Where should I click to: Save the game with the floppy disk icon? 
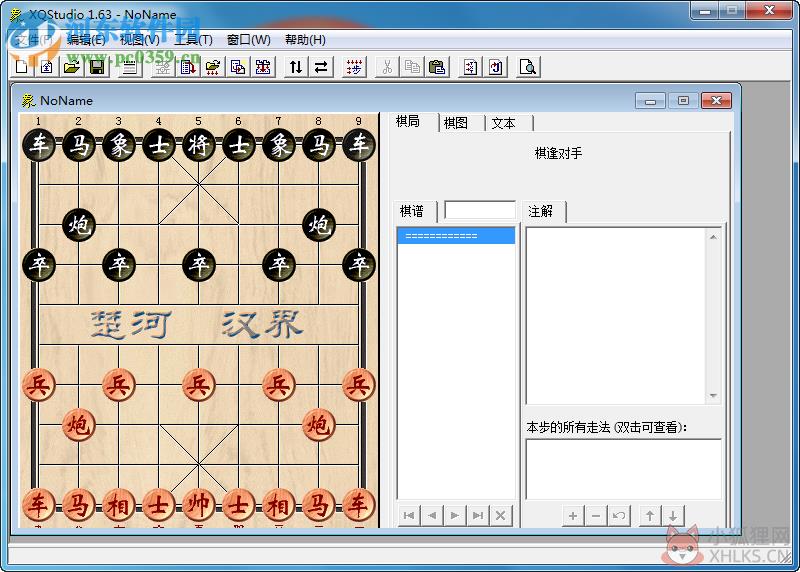[97, 67]
